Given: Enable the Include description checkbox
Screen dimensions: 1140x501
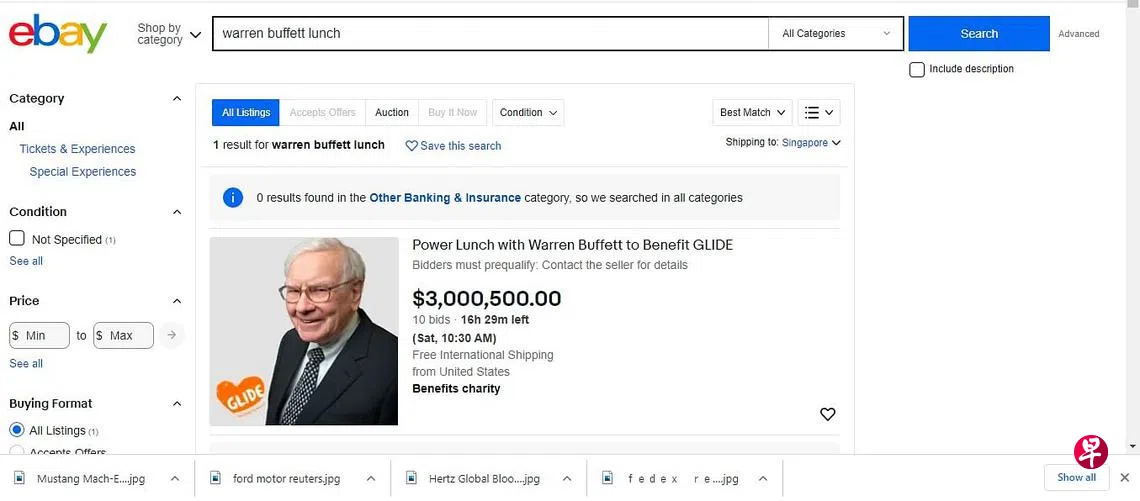Looking at the screenshot, I should tap(917, 69).
